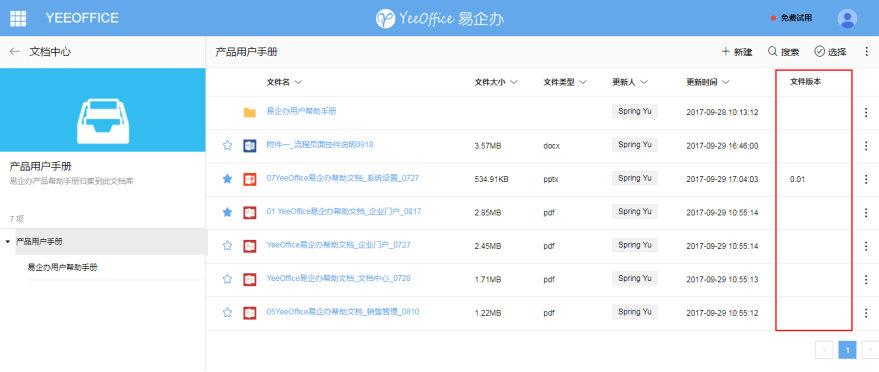
Task: Click the Word icon of the 附件一 docx file
Action: click(x=249, y=146)
